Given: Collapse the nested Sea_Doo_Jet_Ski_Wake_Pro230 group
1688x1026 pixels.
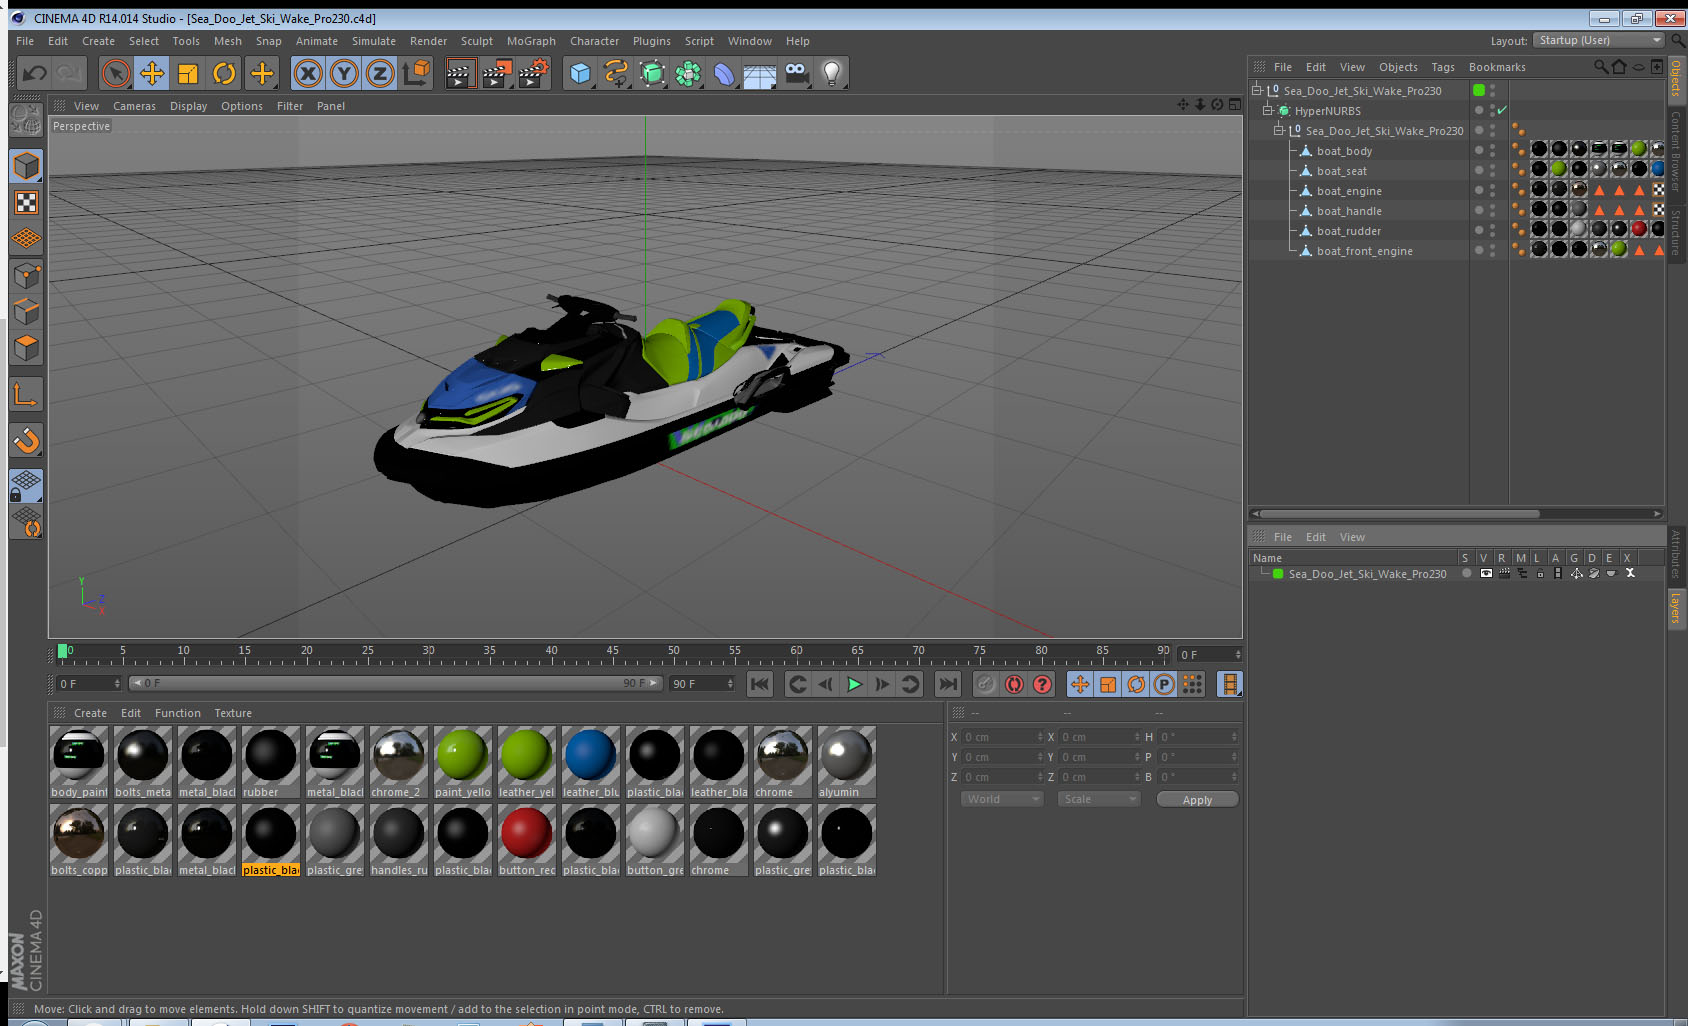Looking at the screenshot, I should [x=1278, y=130].
